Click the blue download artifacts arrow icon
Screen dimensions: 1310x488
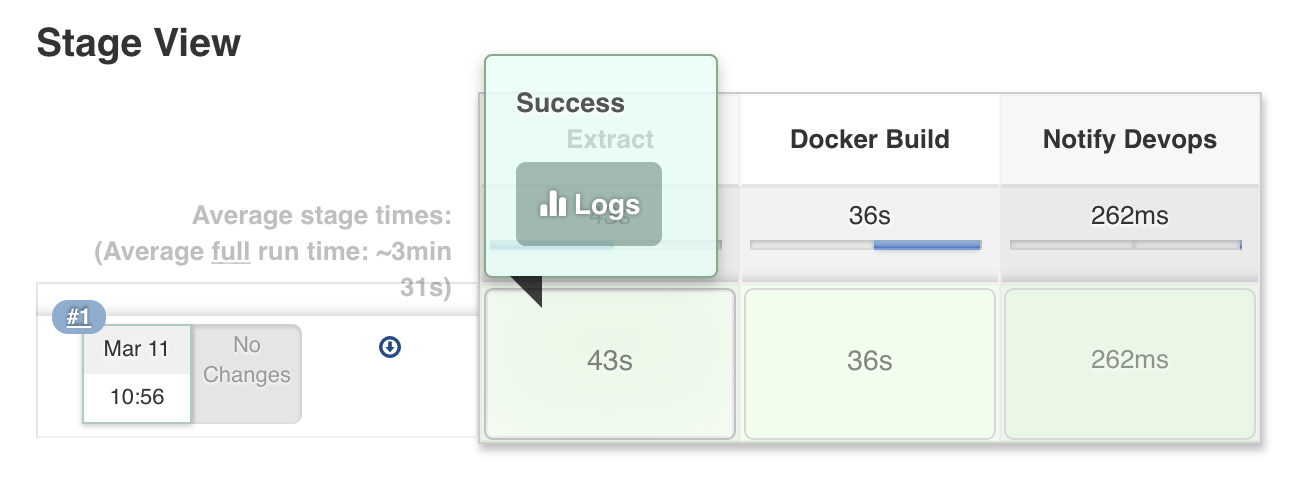click(390, 347)
